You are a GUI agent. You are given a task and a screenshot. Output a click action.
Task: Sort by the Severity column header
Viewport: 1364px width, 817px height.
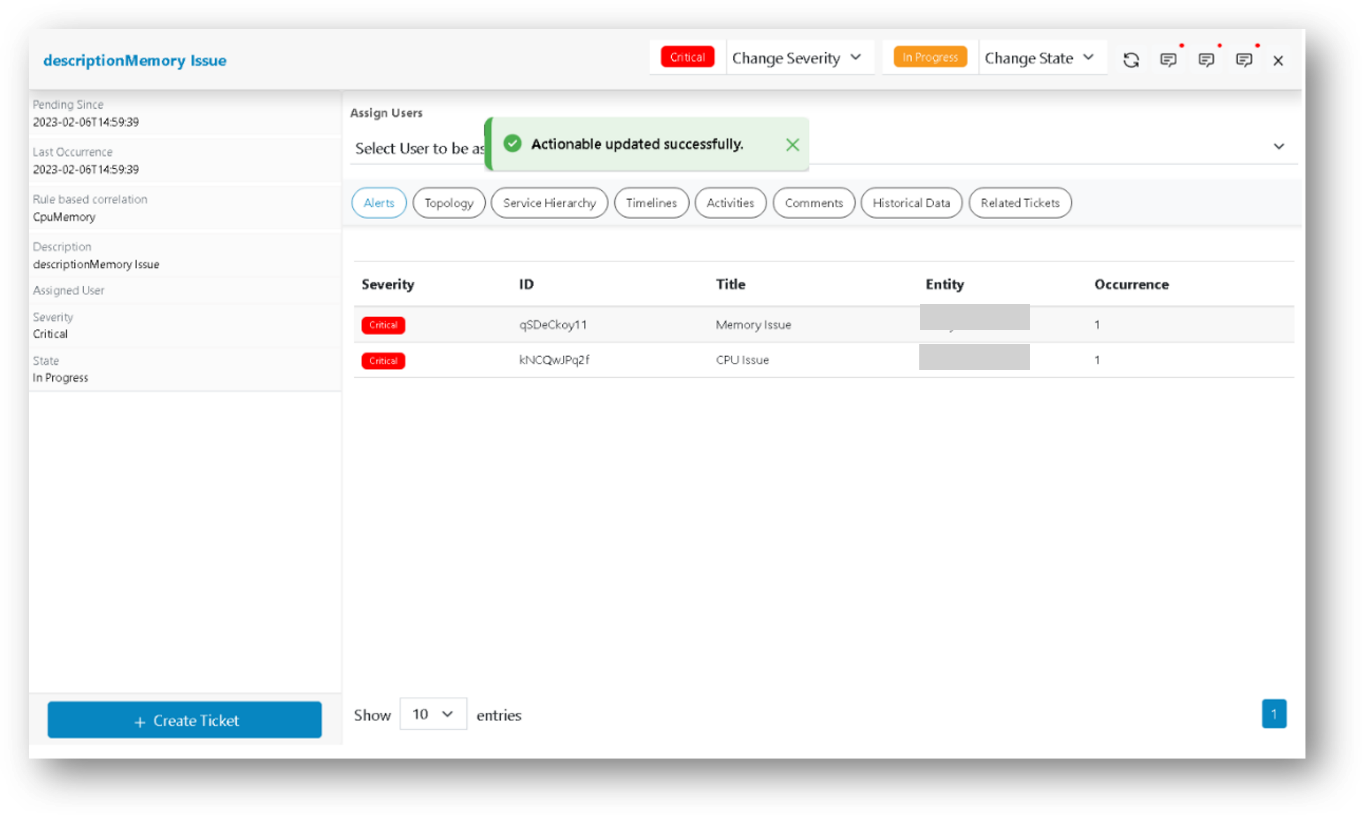(x=388, y=285)
